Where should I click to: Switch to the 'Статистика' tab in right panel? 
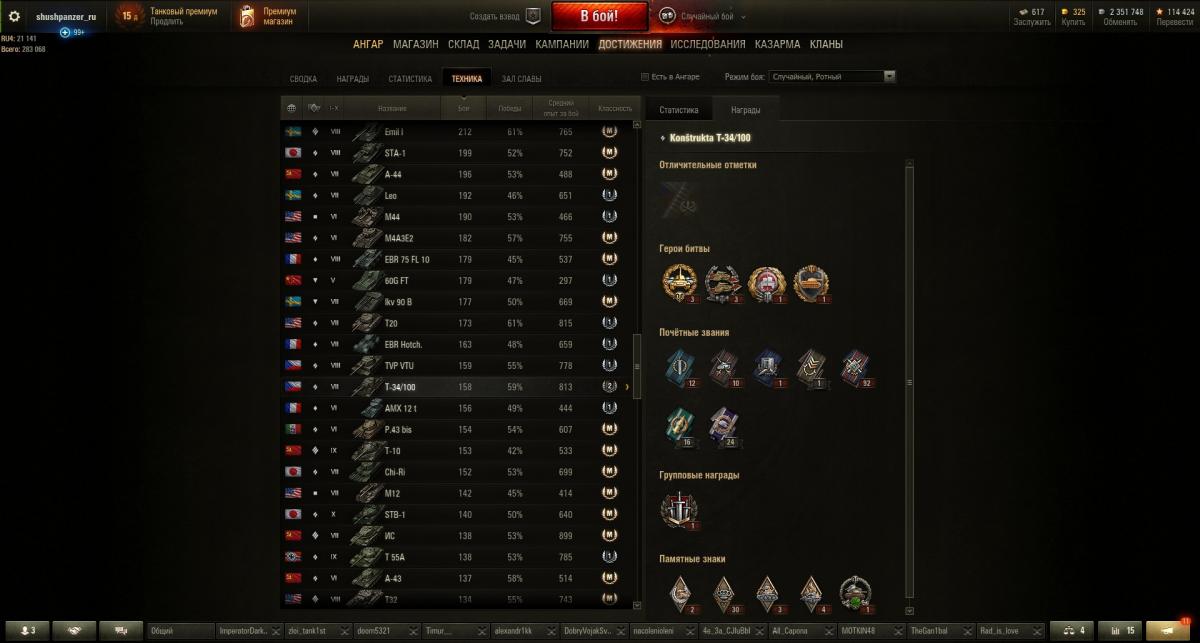pos(678,109)
